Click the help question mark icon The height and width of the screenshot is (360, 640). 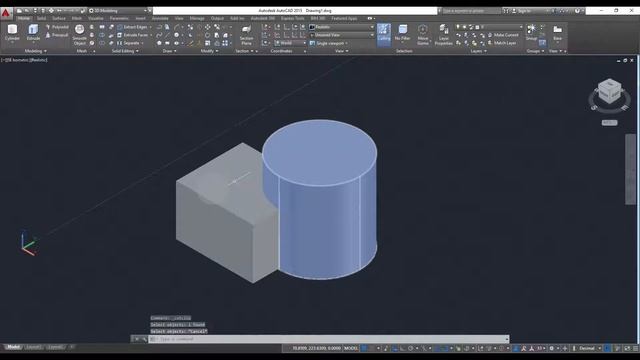click(577, 11)
